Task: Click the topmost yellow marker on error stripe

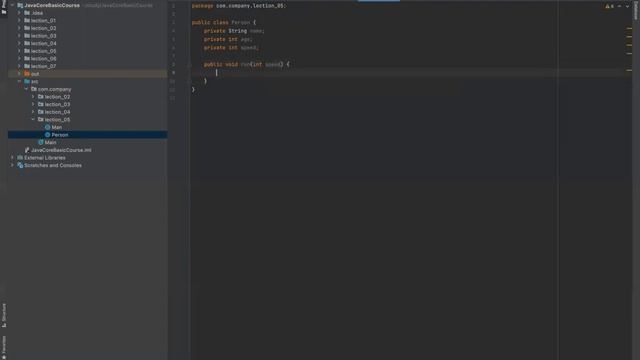Action: 629,28
